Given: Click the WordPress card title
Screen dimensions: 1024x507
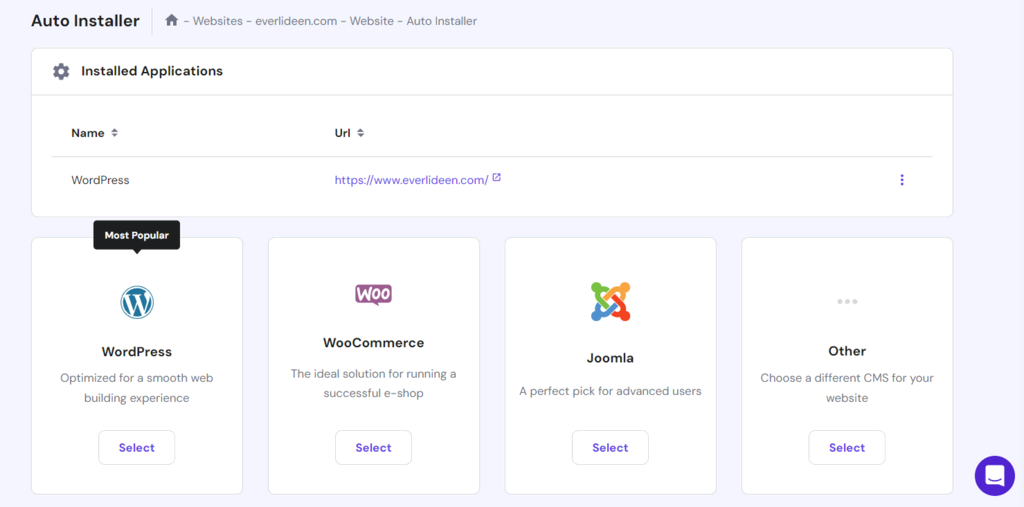Looking at the screenshot, I should [x=136, y=352].
